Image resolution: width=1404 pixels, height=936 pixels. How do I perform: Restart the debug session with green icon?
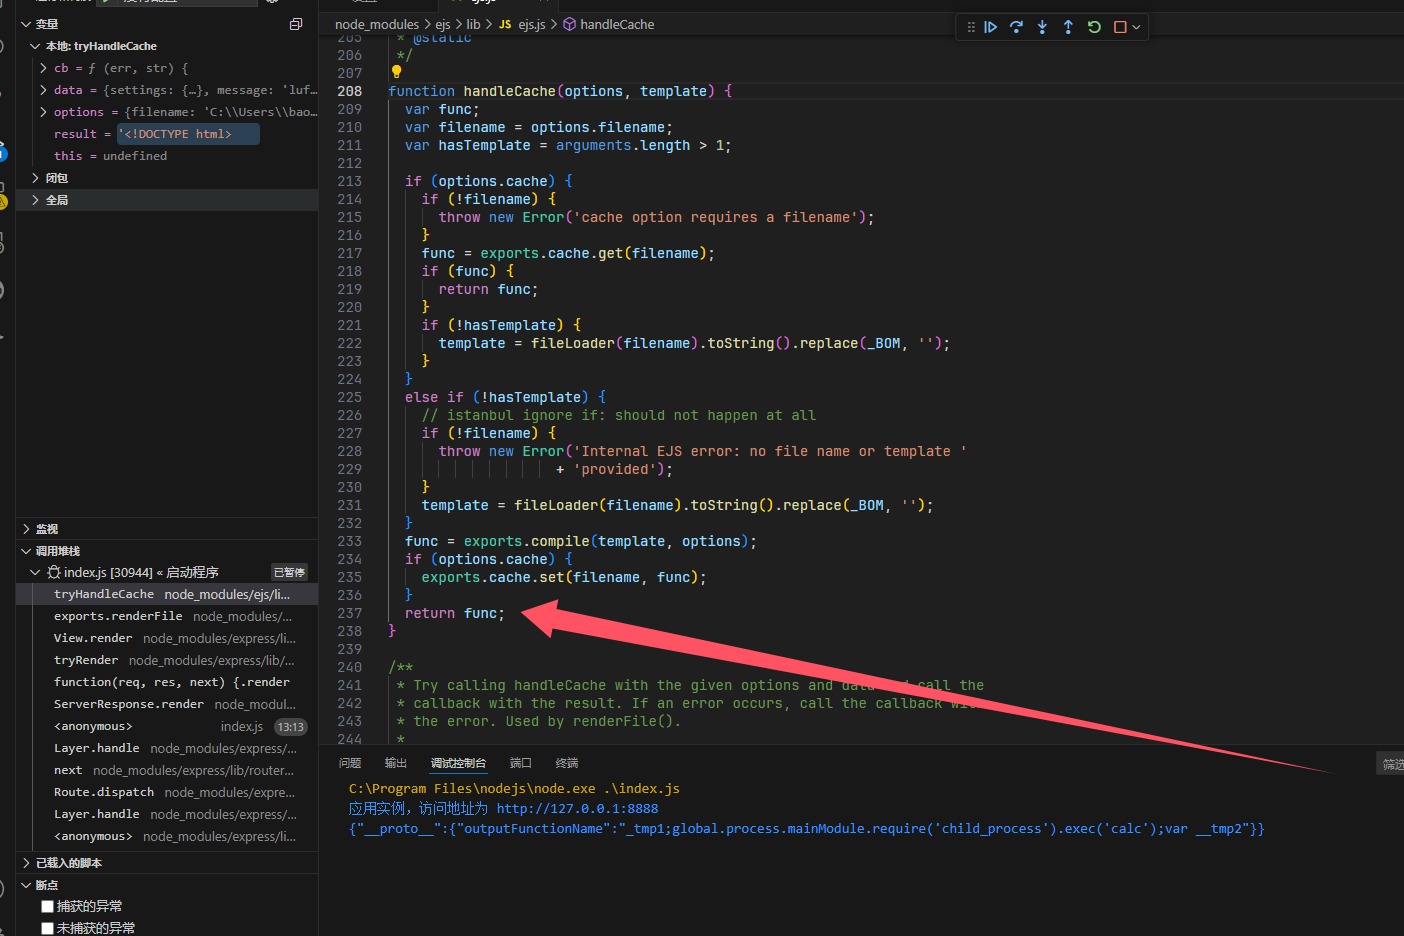pyautogui.click(x=1094, y=27)
